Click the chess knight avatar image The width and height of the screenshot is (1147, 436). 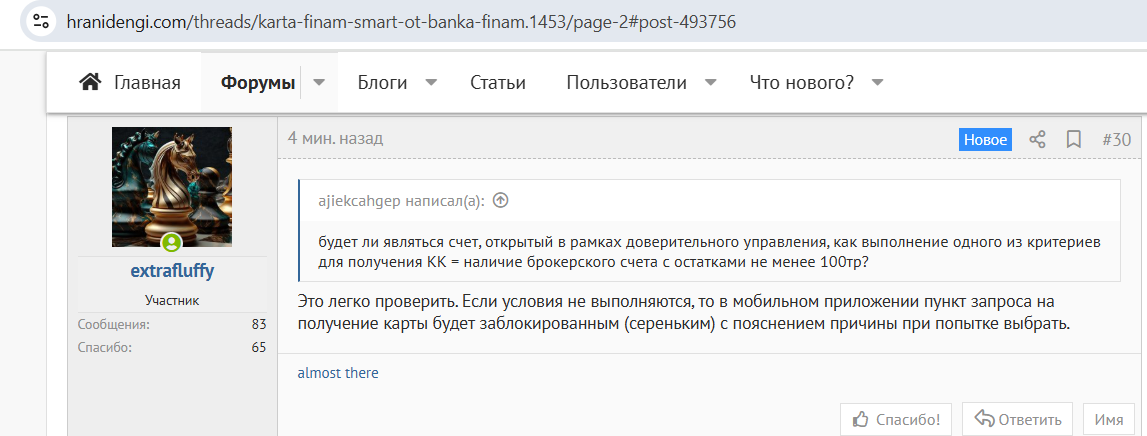click(172, 187)
